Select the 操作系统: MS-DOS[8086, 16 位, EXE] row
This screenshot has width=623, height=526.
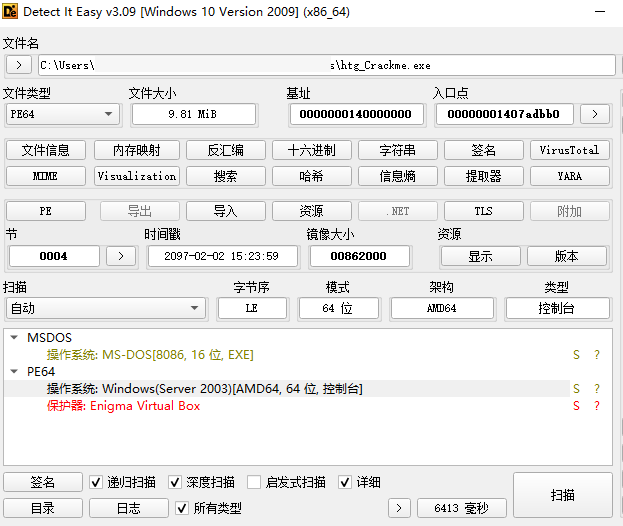point(150,354)
